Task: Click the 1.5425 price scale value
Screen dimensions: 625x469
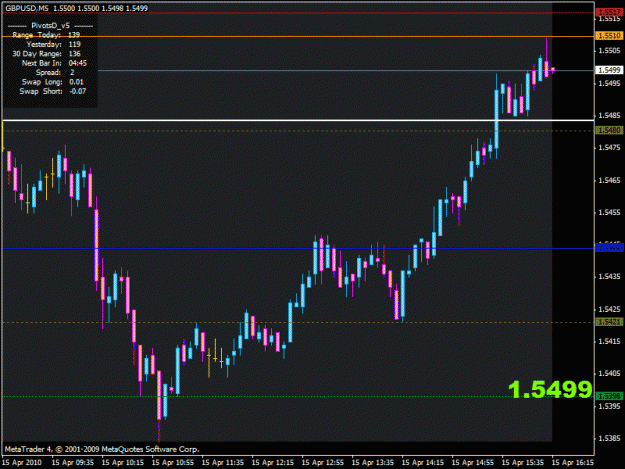Action: (x=610, y=309)
